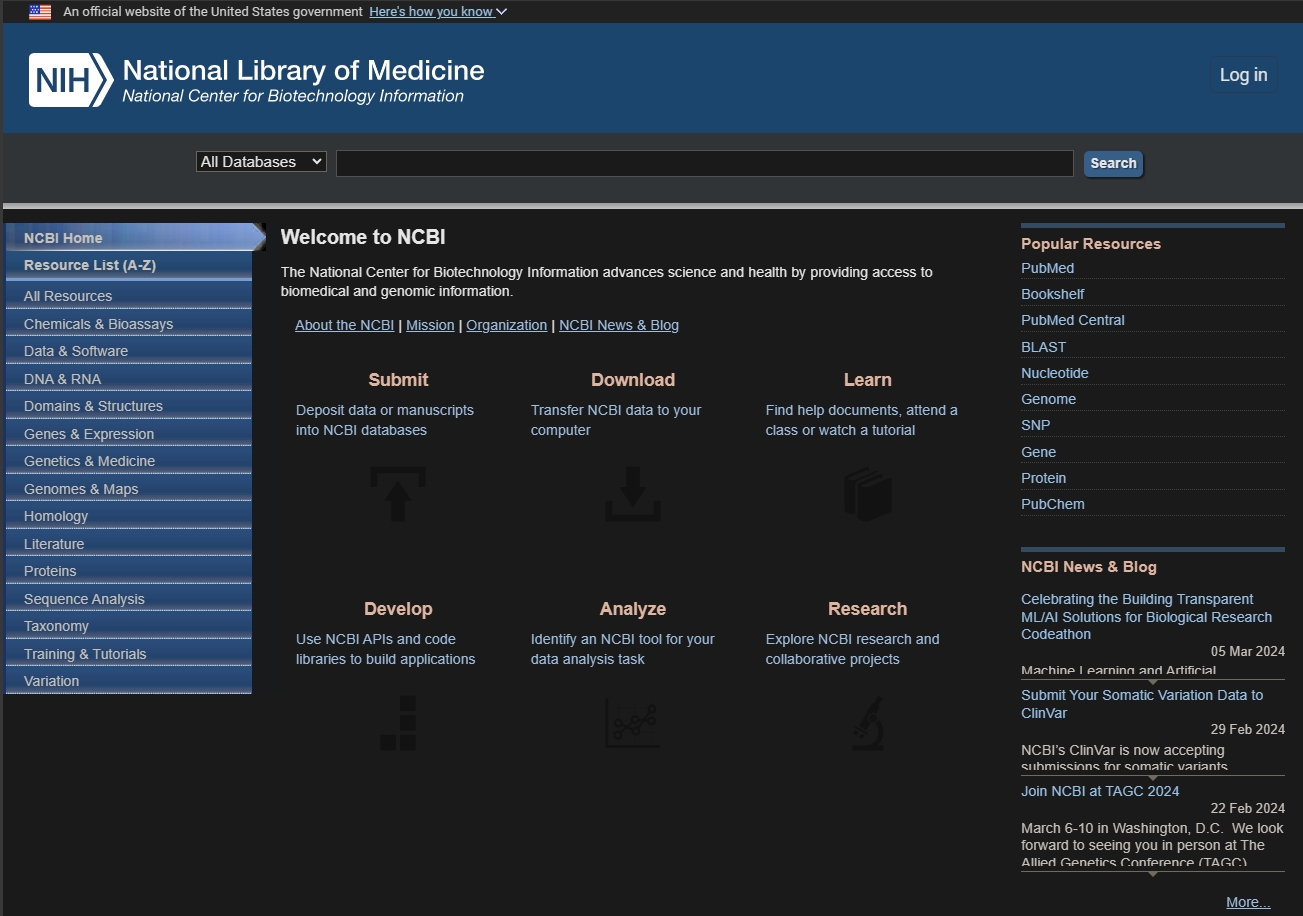
Task: Click into the main search text field
Action: (x=704, y=163)
